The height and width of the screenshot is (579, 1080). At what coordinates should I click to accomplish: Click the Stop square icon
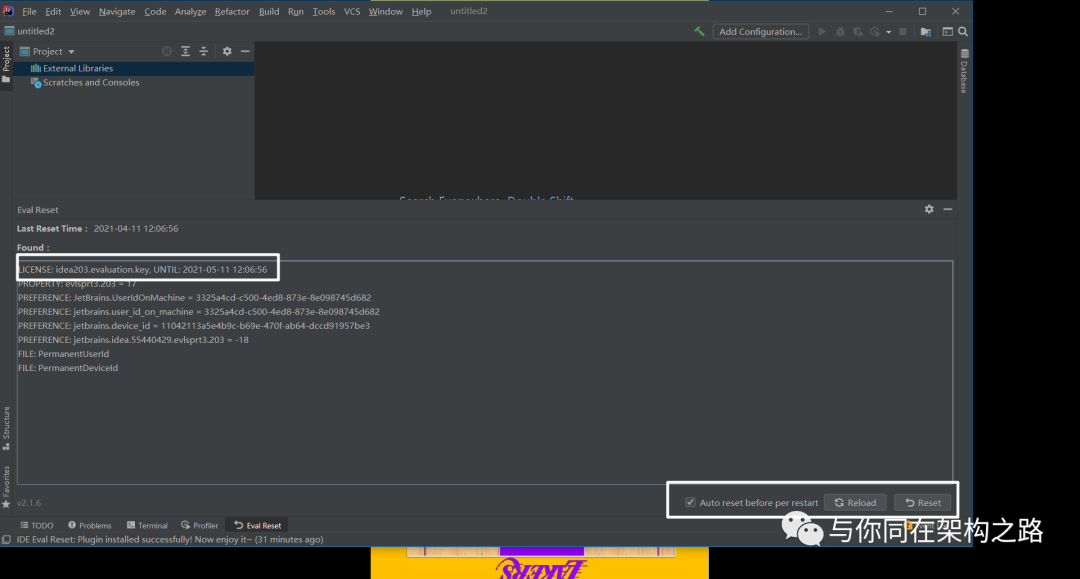[x=903, y=32]
